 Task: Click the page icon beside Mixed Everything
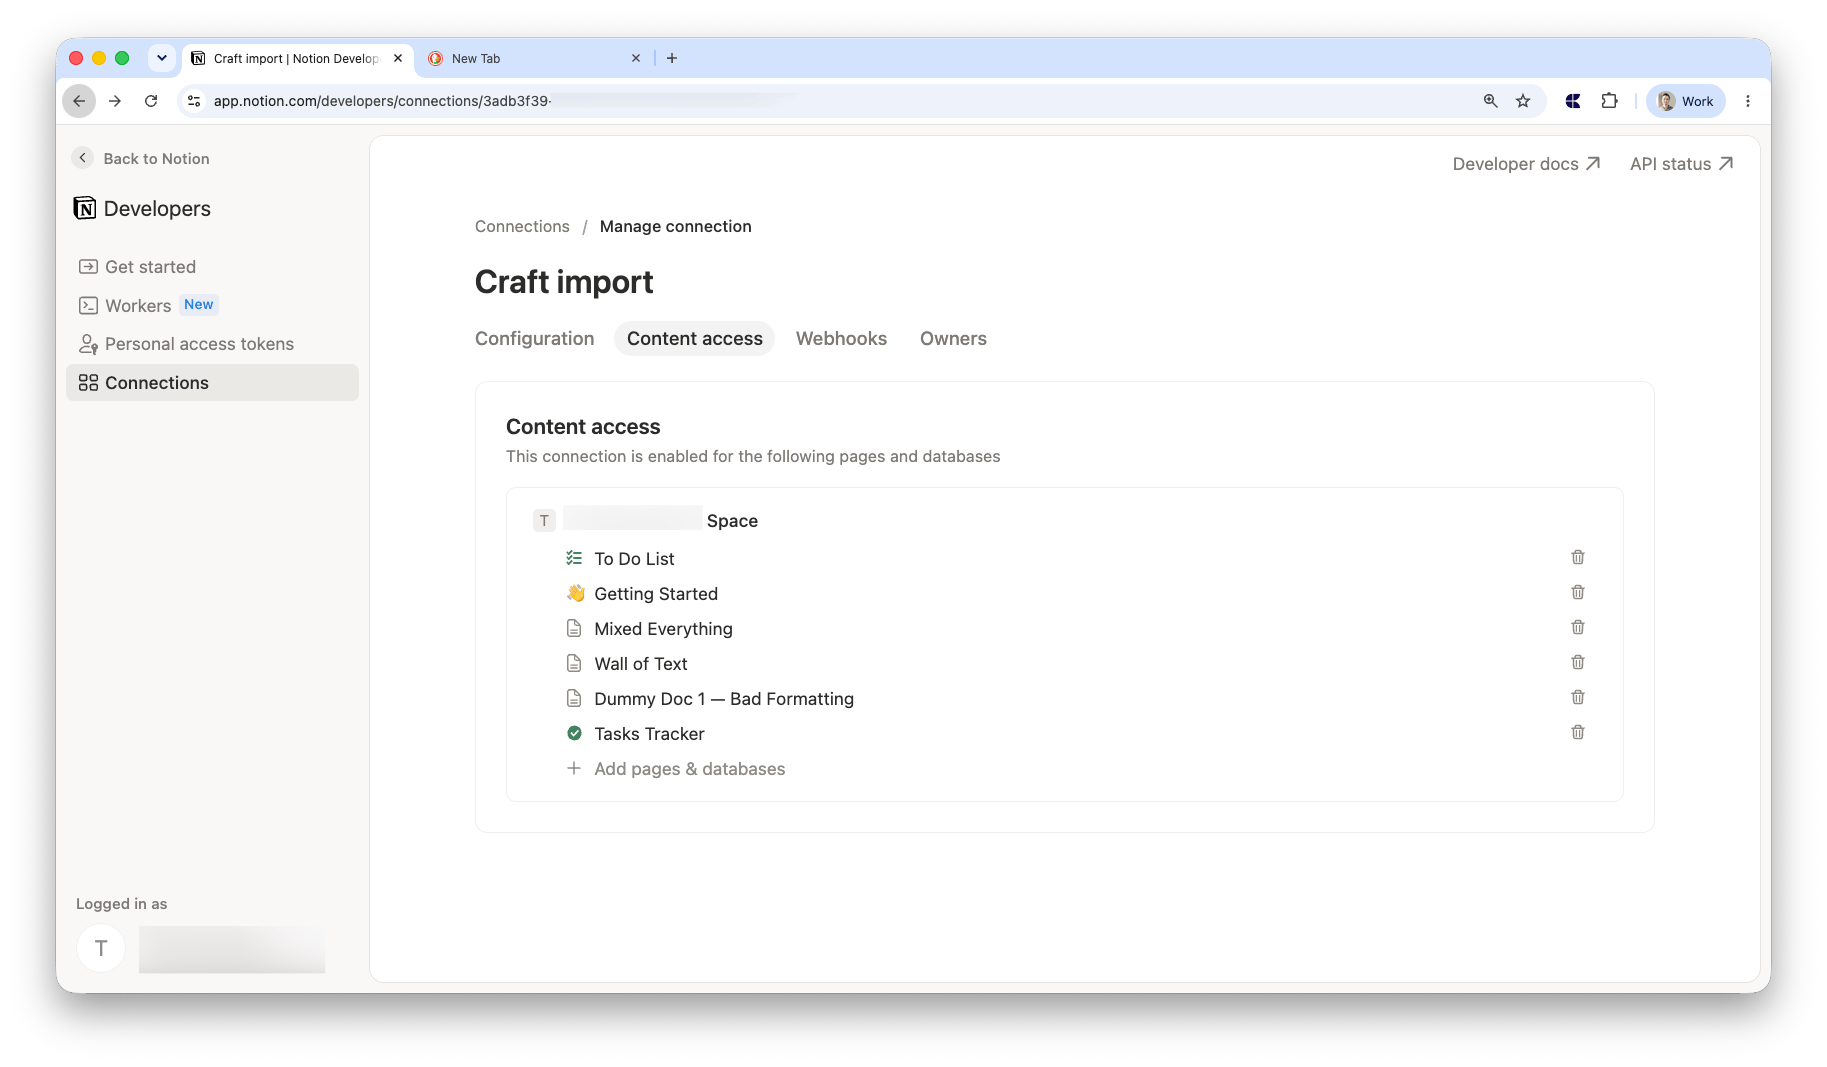coord(574,628)
